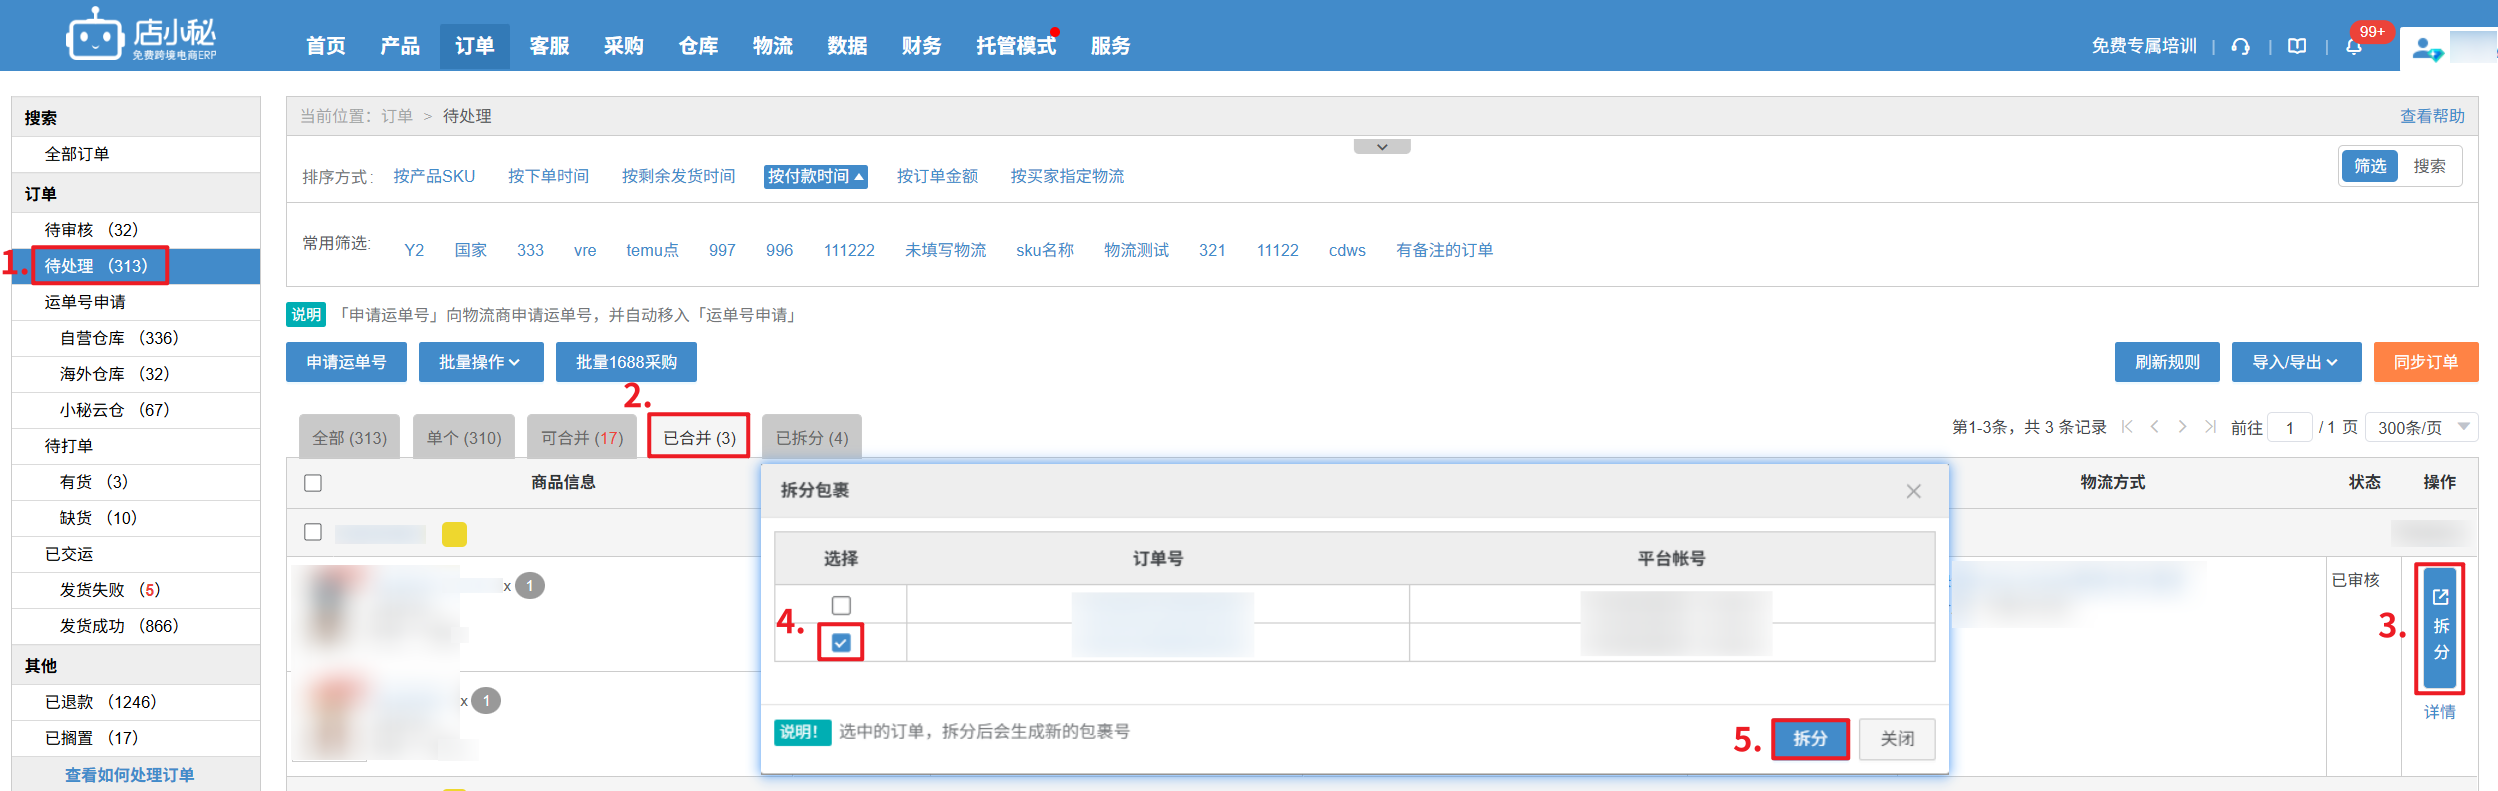This screenshot has height=791, width=2498.
Task: Go to the next page arrow
Action: 2182,427
